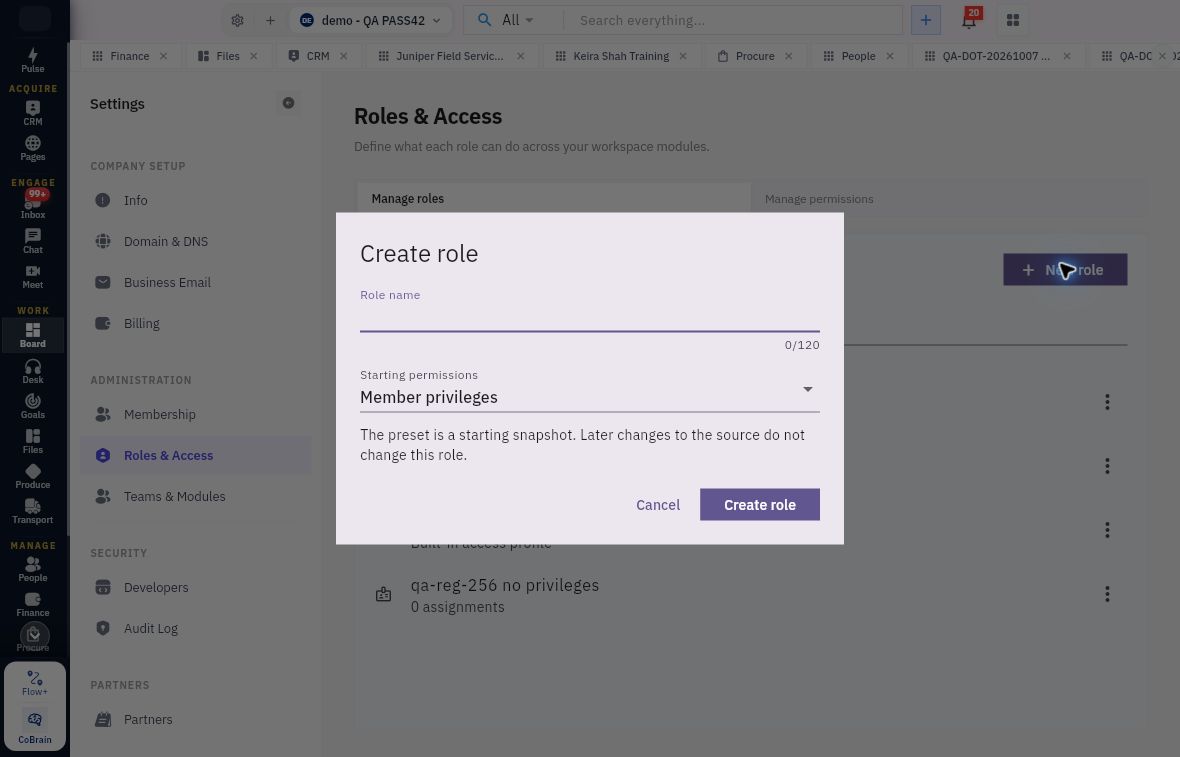This screenshot has height=757, width=1180.
Task: Open Pages in the sidebar
Action: 32,148
